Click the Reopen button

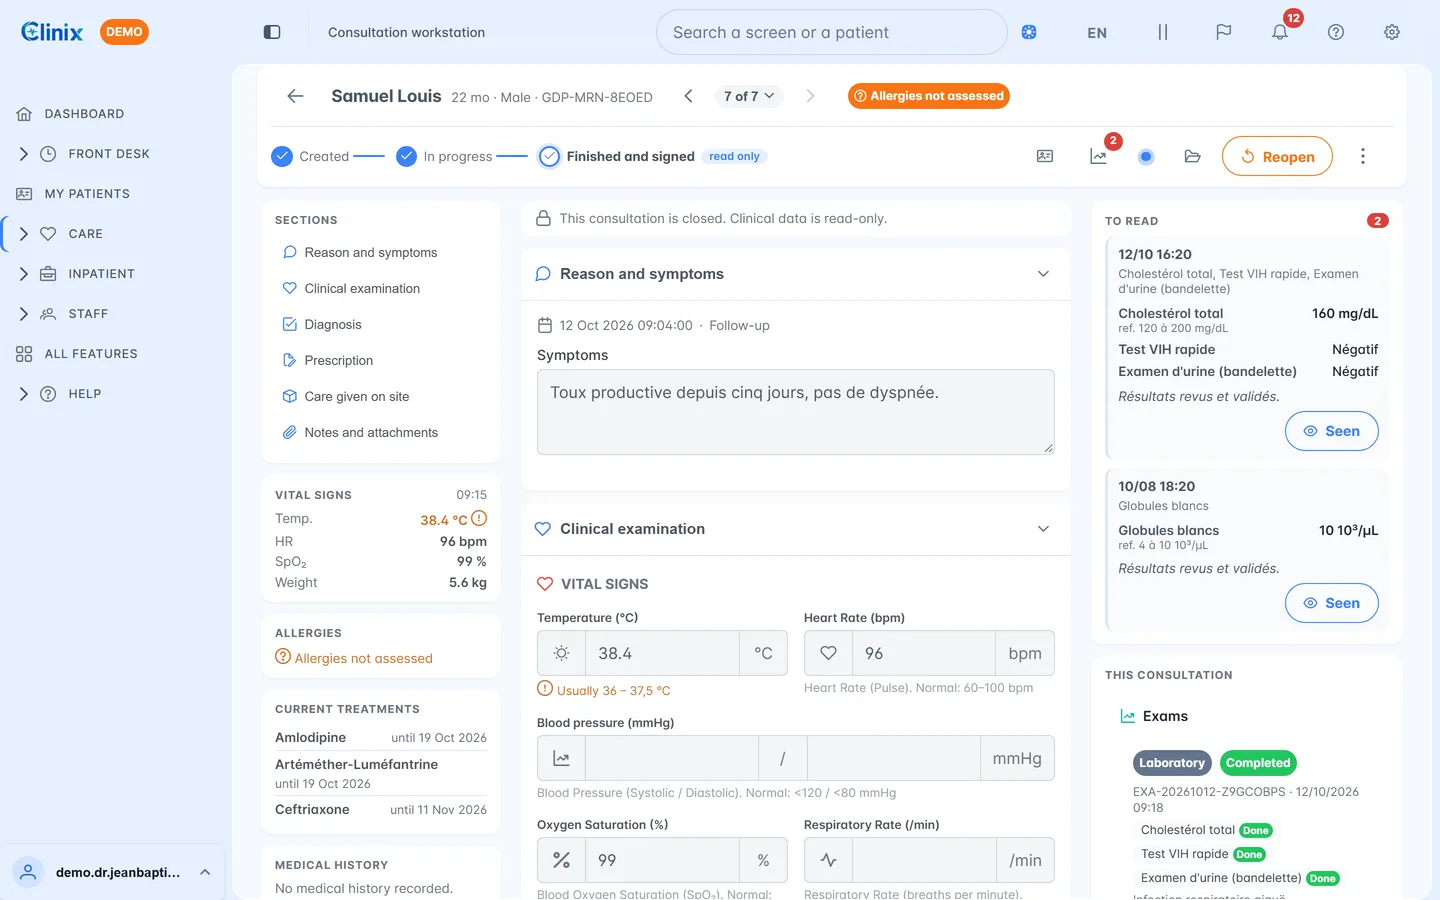click(1277, 156)
